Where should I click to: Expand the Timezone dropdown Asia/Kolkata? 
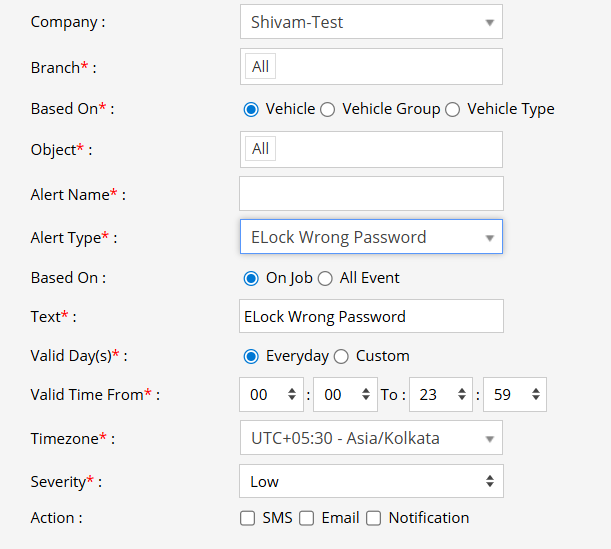(x=371, y=438)
